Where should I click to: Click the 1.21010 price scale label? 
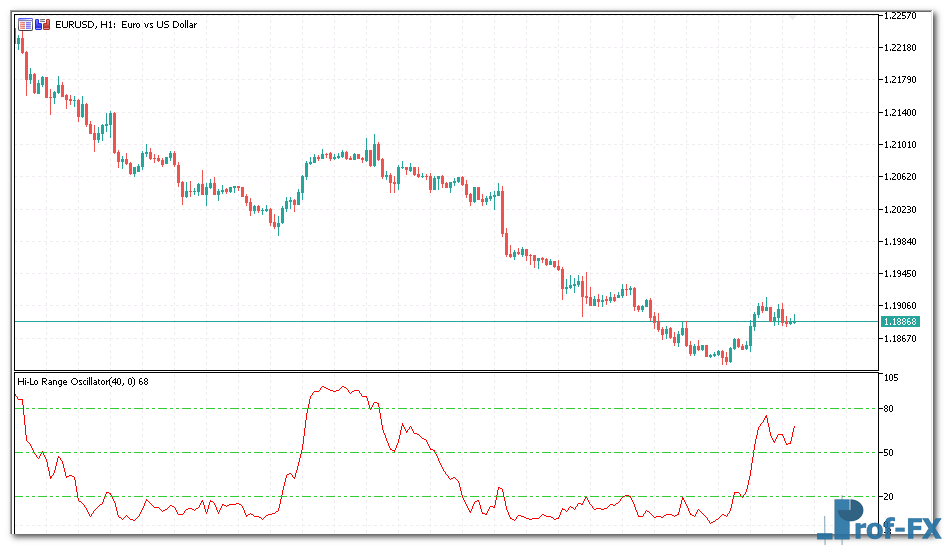pyautogui.click(x=900, y=145)
